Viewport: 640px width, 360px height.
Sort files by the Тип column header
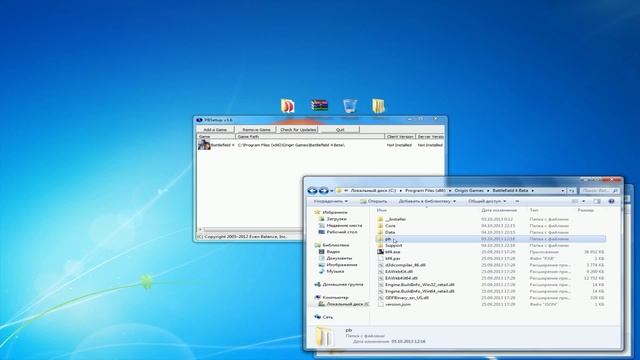(534, 210)
